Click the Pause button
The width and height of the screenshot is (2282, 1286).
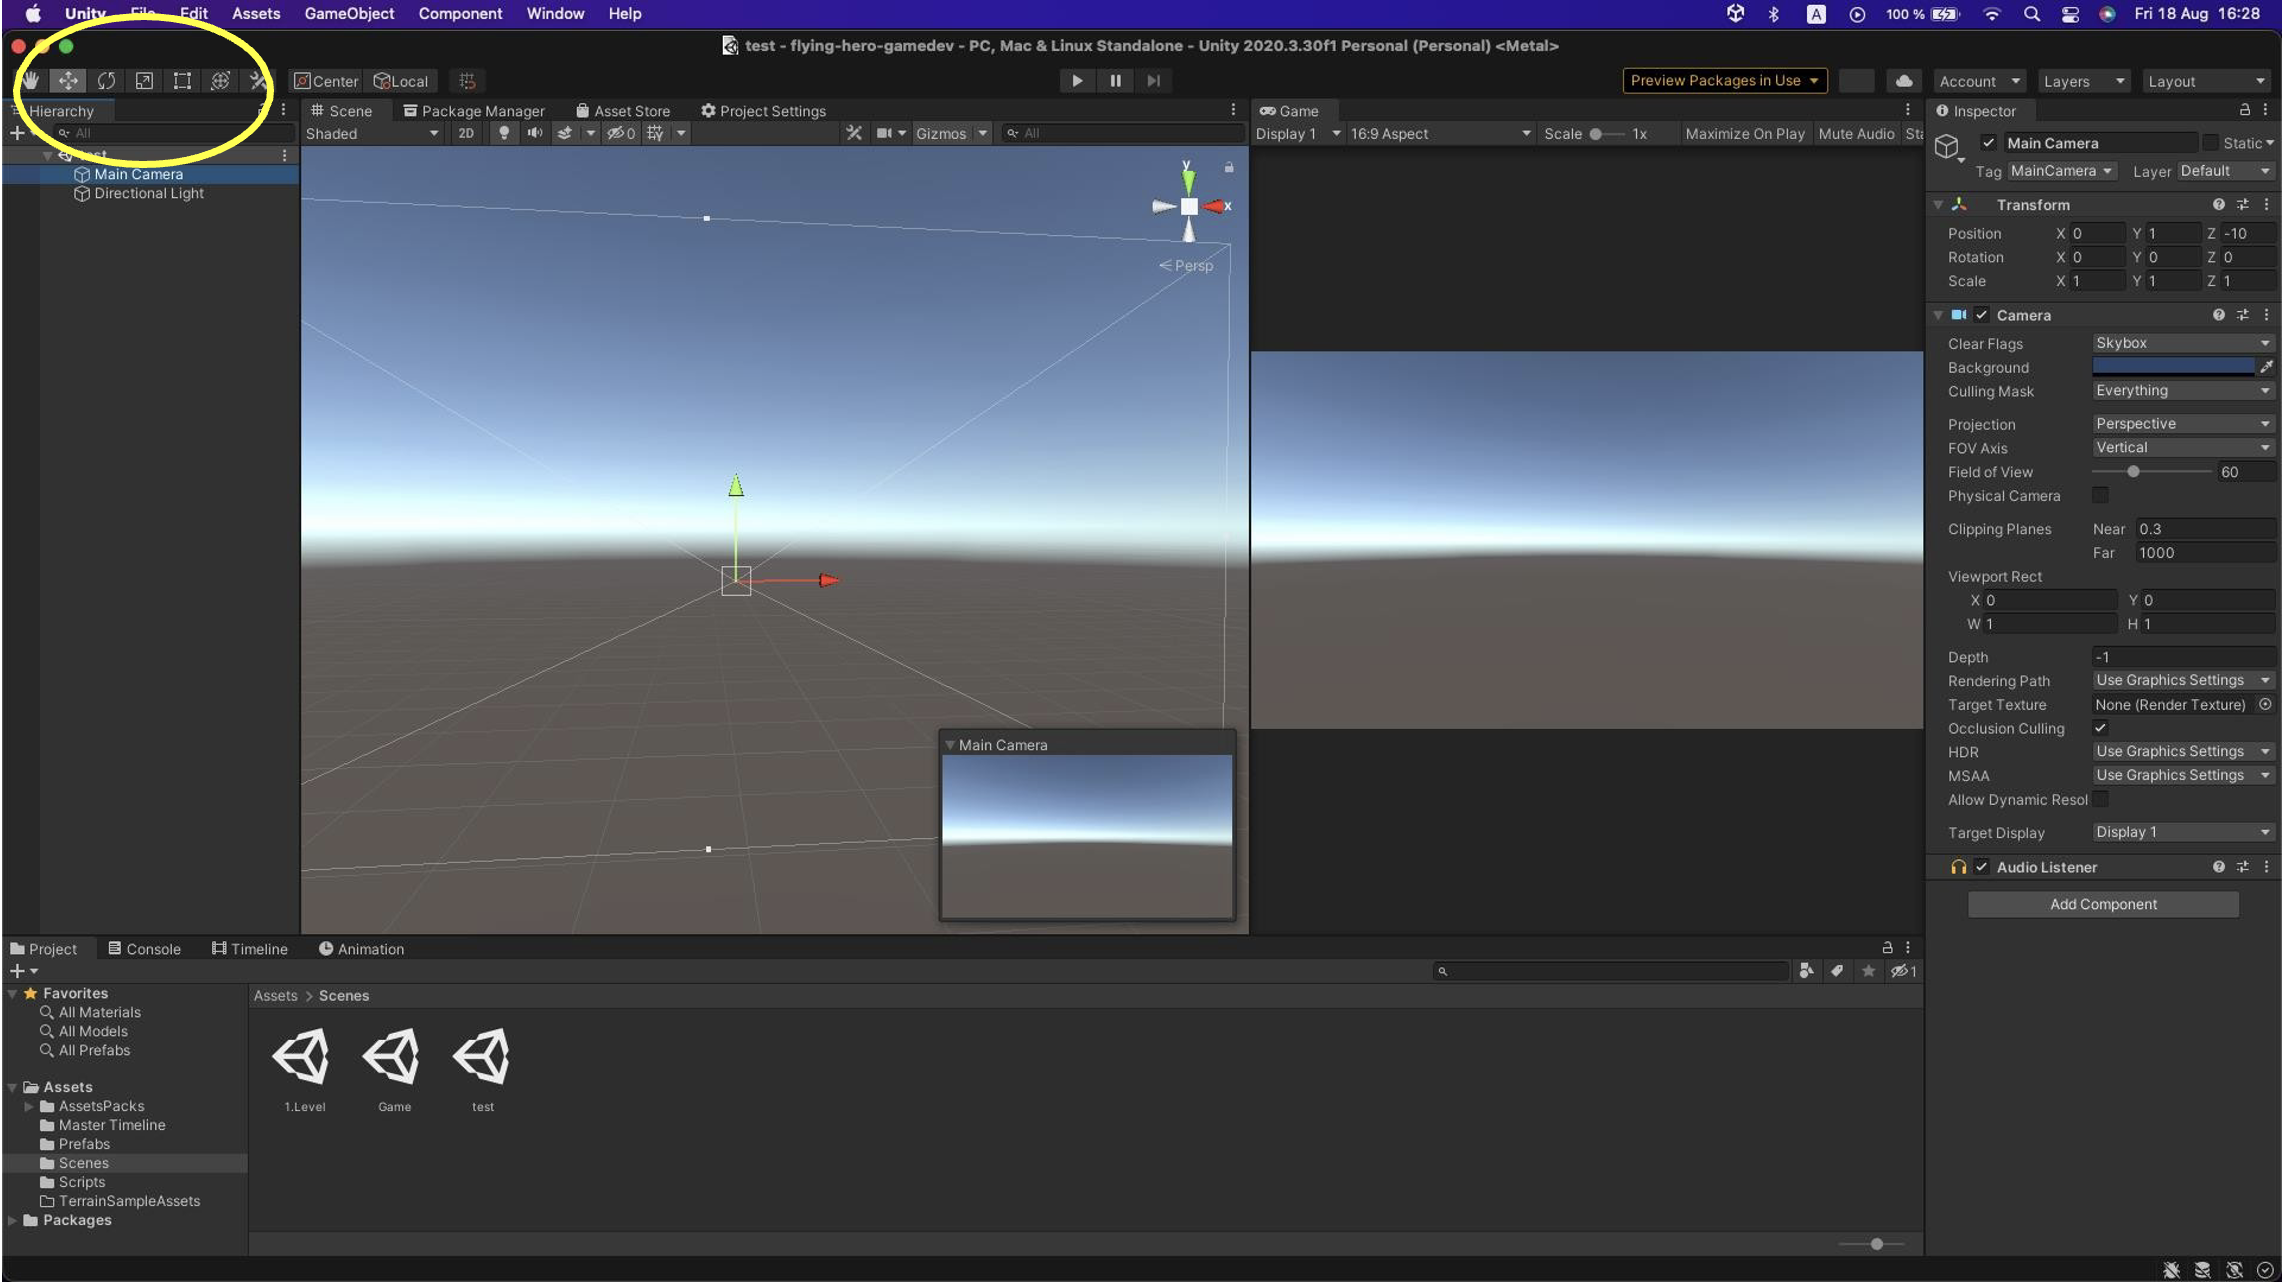1115,81
